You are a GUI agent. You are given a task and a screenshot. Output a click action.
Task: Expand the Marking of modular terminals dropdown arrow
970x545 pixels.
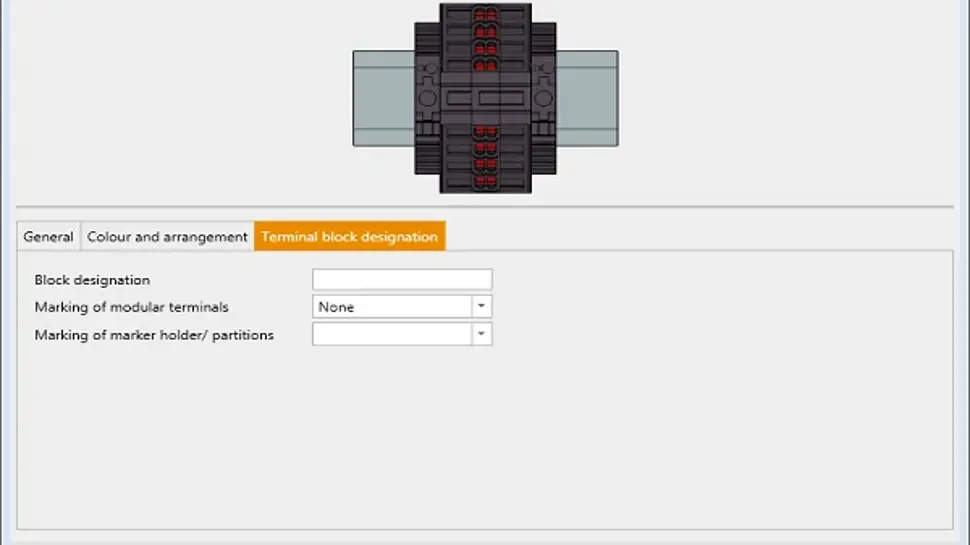(x=482, y=307)
